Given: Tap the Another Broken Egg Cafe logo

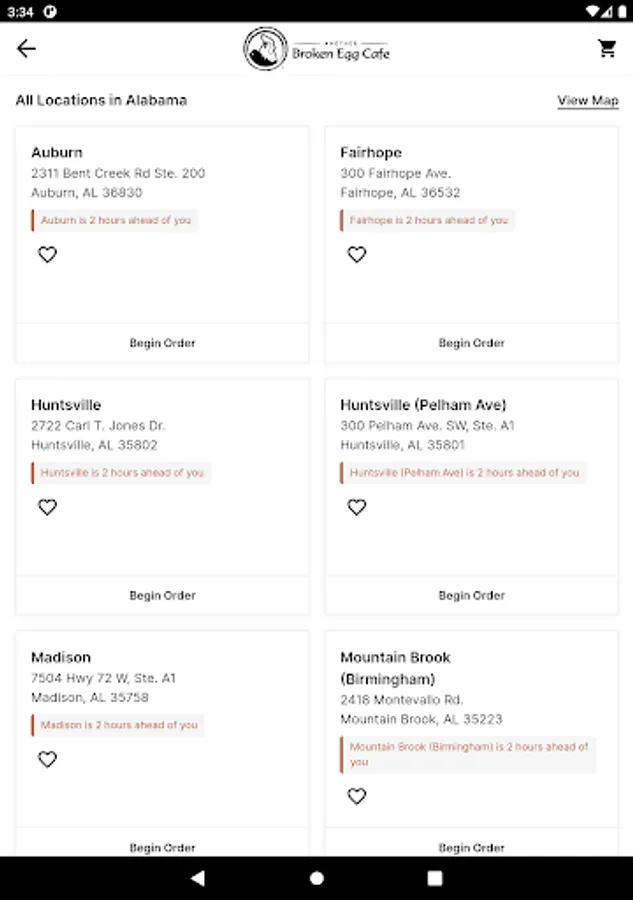Looking at the screenshot, I should point(316,49).
